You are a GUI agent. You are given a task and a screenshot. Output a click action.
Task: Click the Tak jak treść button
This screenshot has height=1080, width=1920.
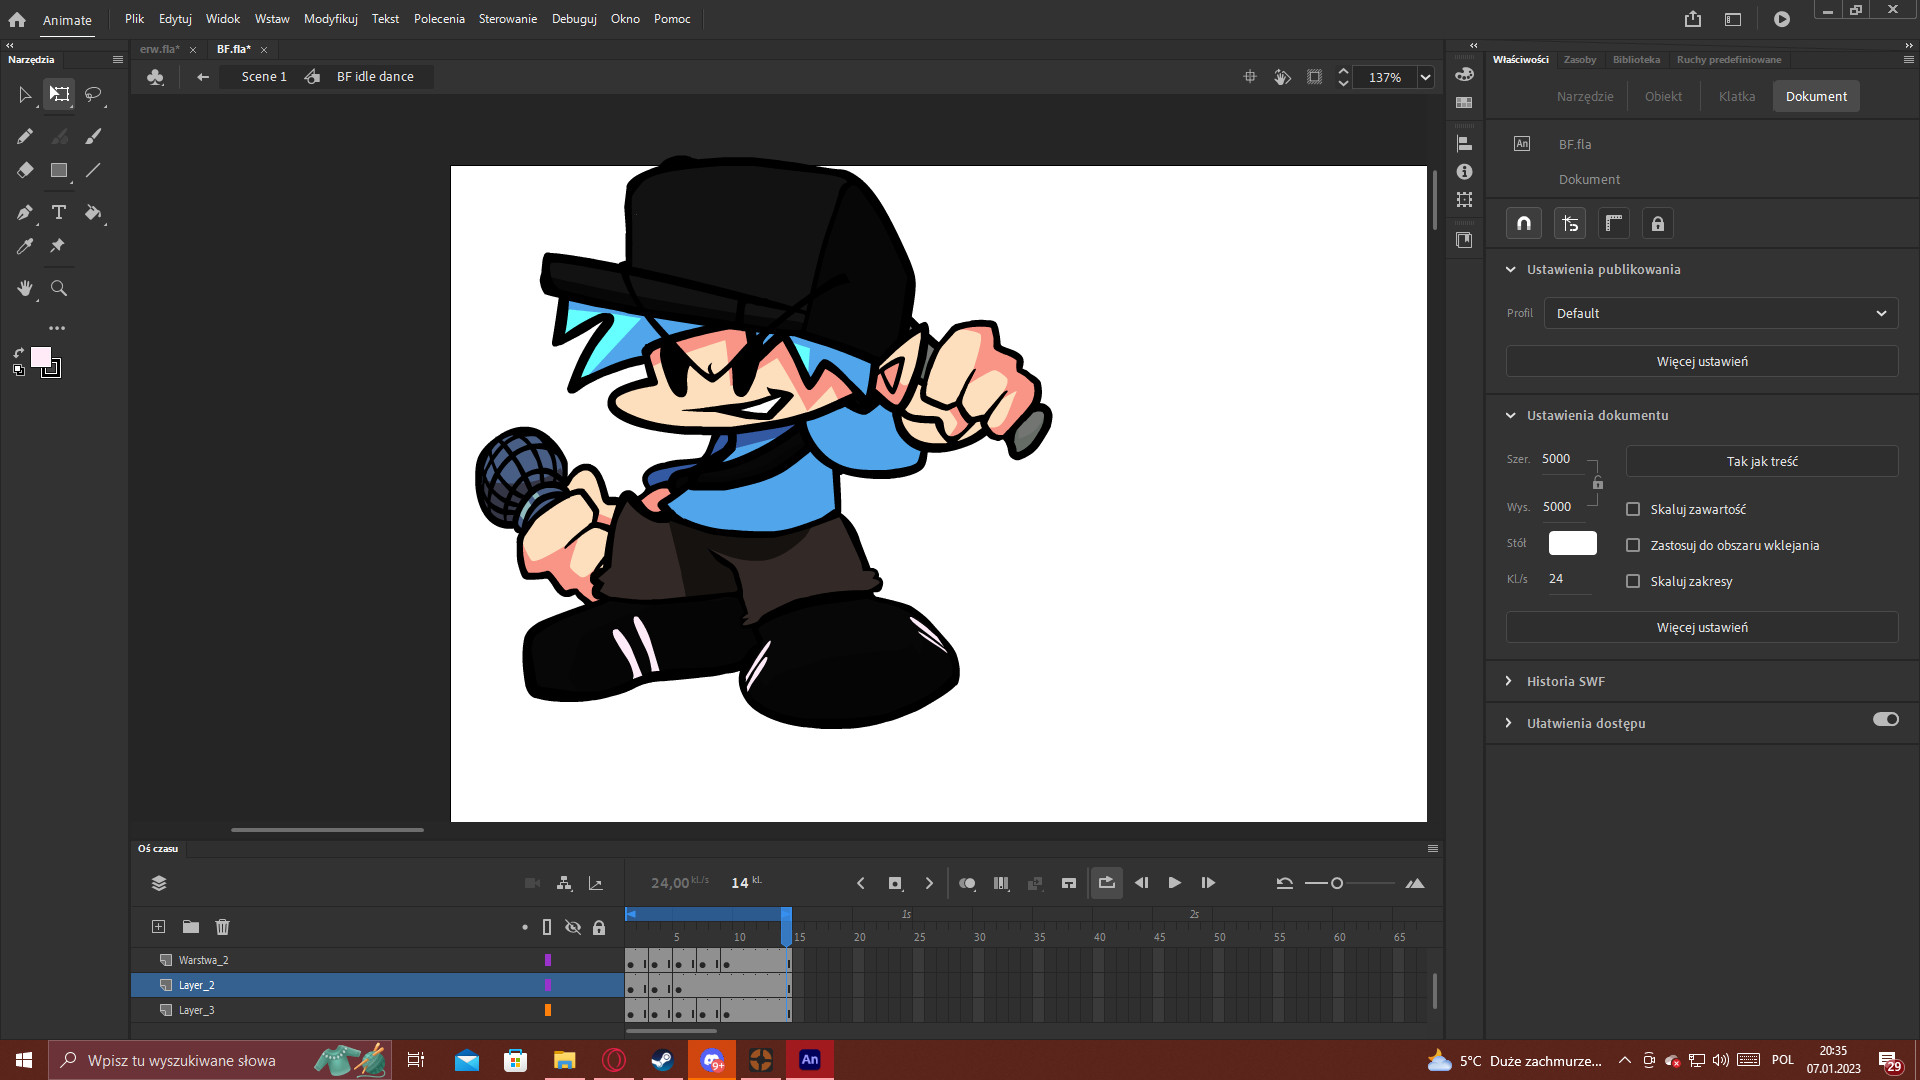click(x=1762, y=461)
